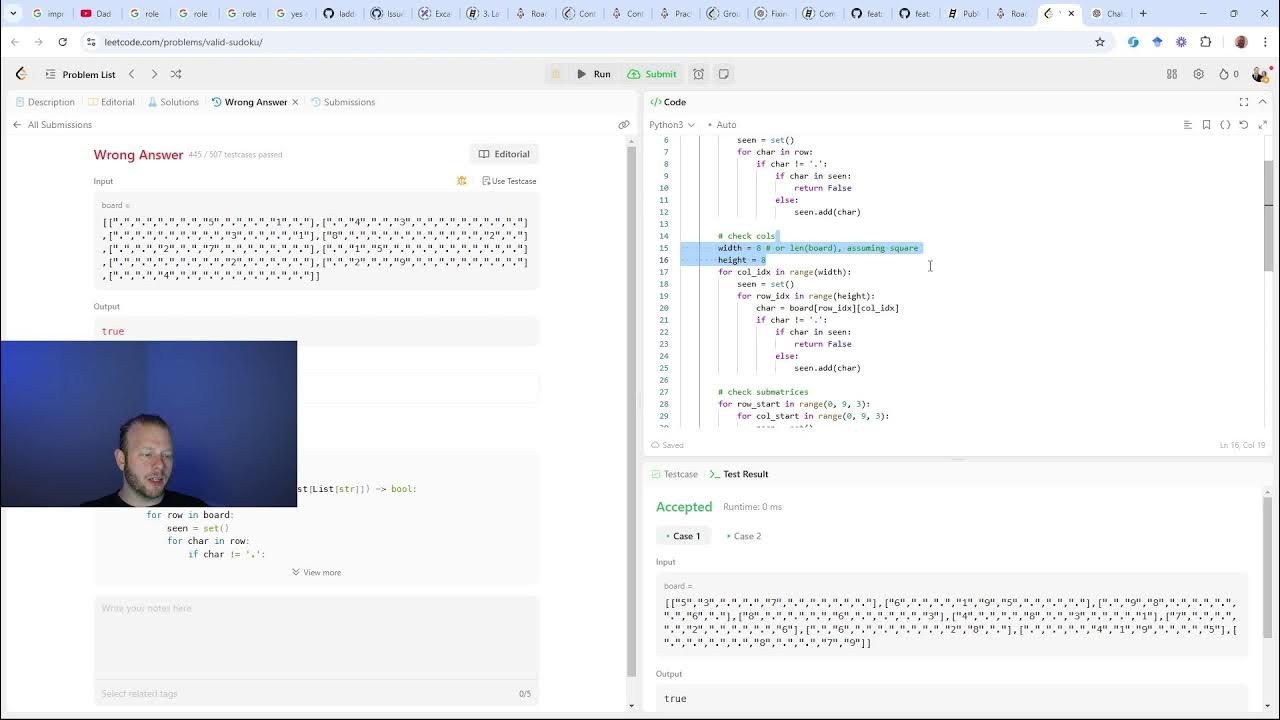Open the timer alarm clock icon

pyautogui.click(x=699, y=74)
